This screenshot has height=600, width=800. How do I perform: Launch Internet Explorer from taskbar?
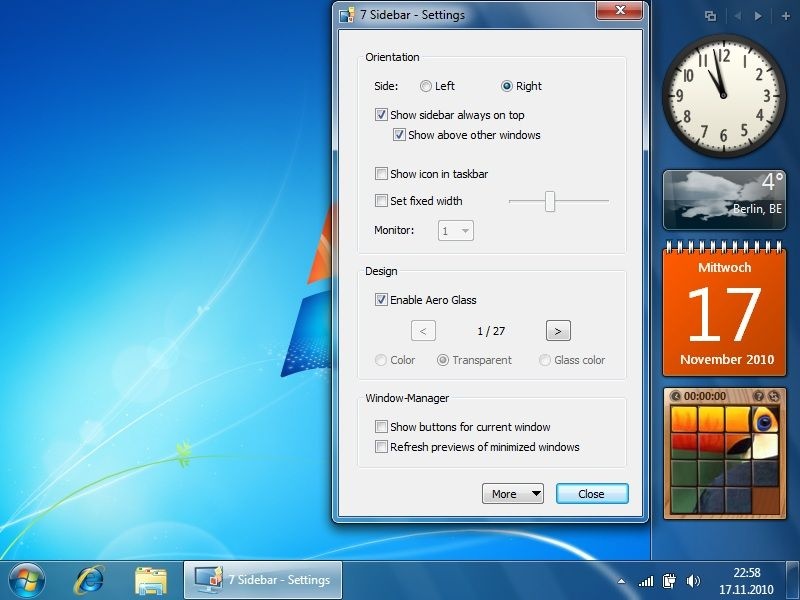89,581
